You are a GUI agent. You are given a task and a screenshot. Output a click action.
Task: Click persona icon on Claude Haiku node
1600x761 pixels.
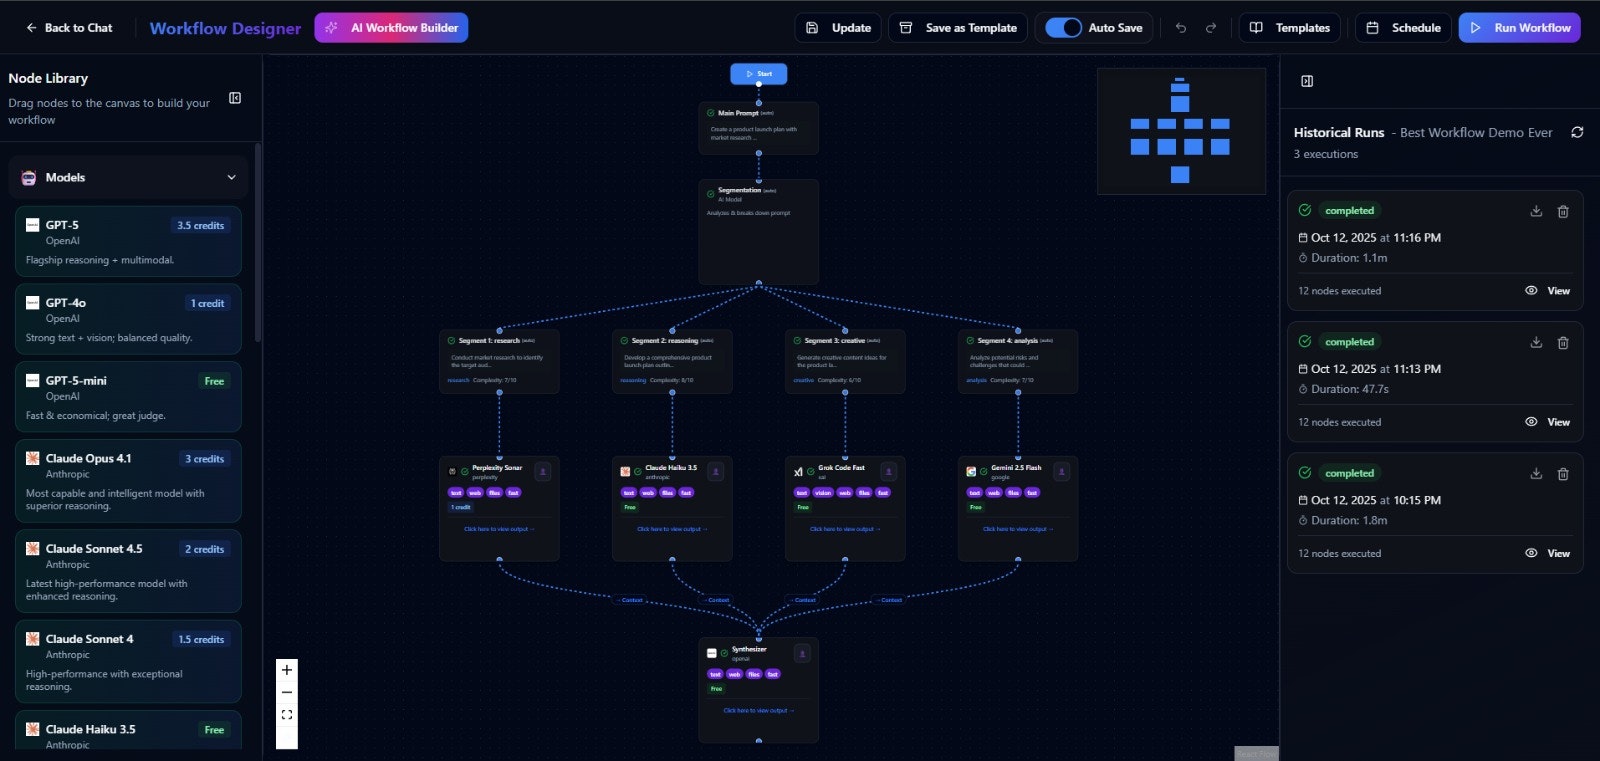tap(716, 471)
